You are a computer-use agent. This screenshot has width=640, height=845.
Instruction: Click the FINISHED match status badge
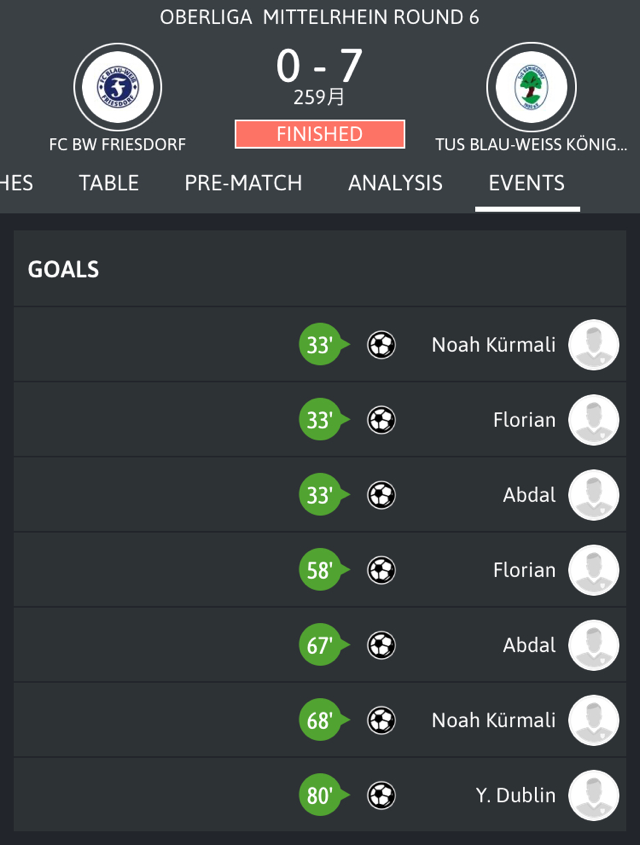320,134
